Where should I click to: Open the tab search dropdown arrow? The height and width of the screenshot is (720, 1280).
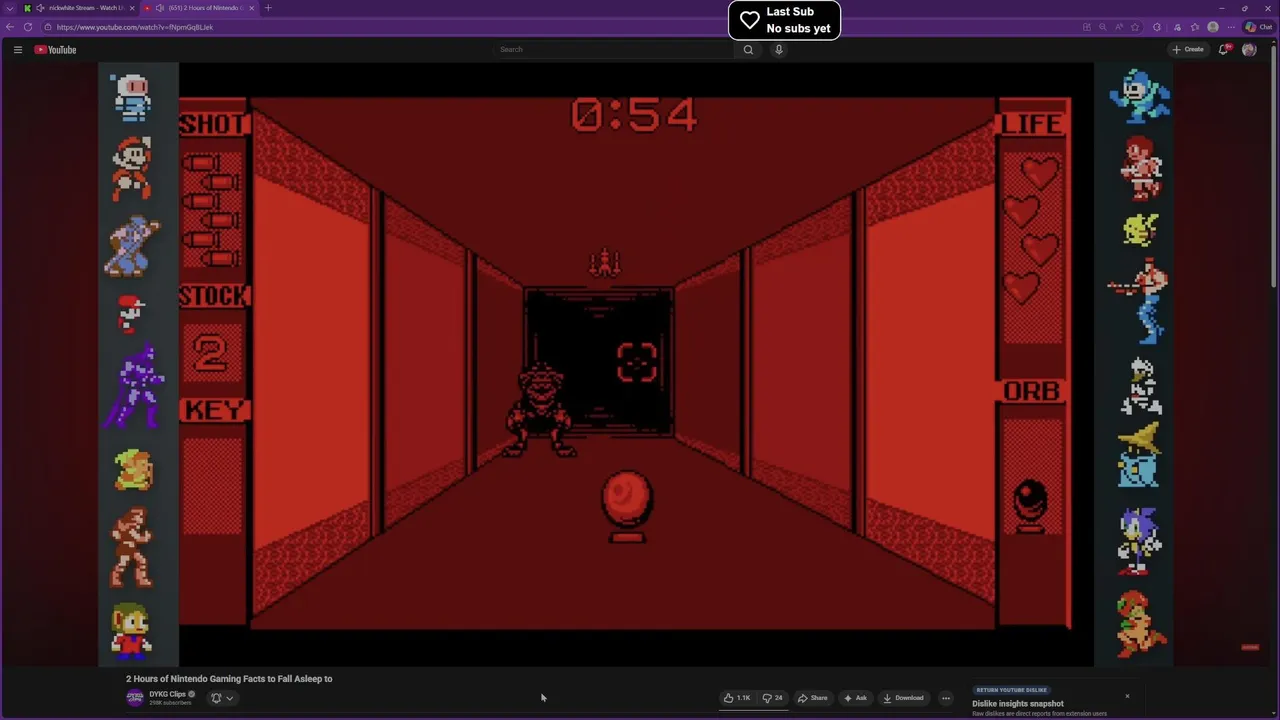pyautogui.click(x=10, y=8)
